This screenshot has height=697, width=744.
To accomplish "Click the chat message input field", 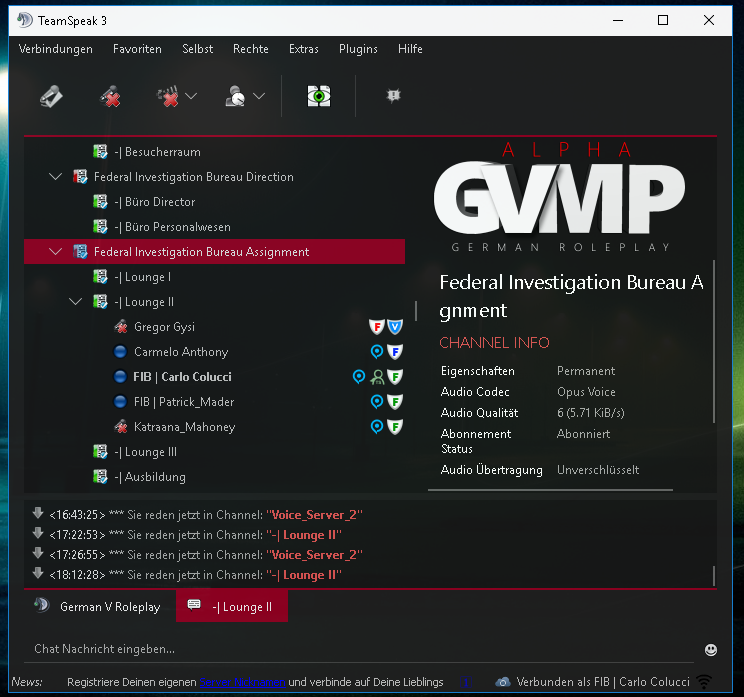I will 359,649.
